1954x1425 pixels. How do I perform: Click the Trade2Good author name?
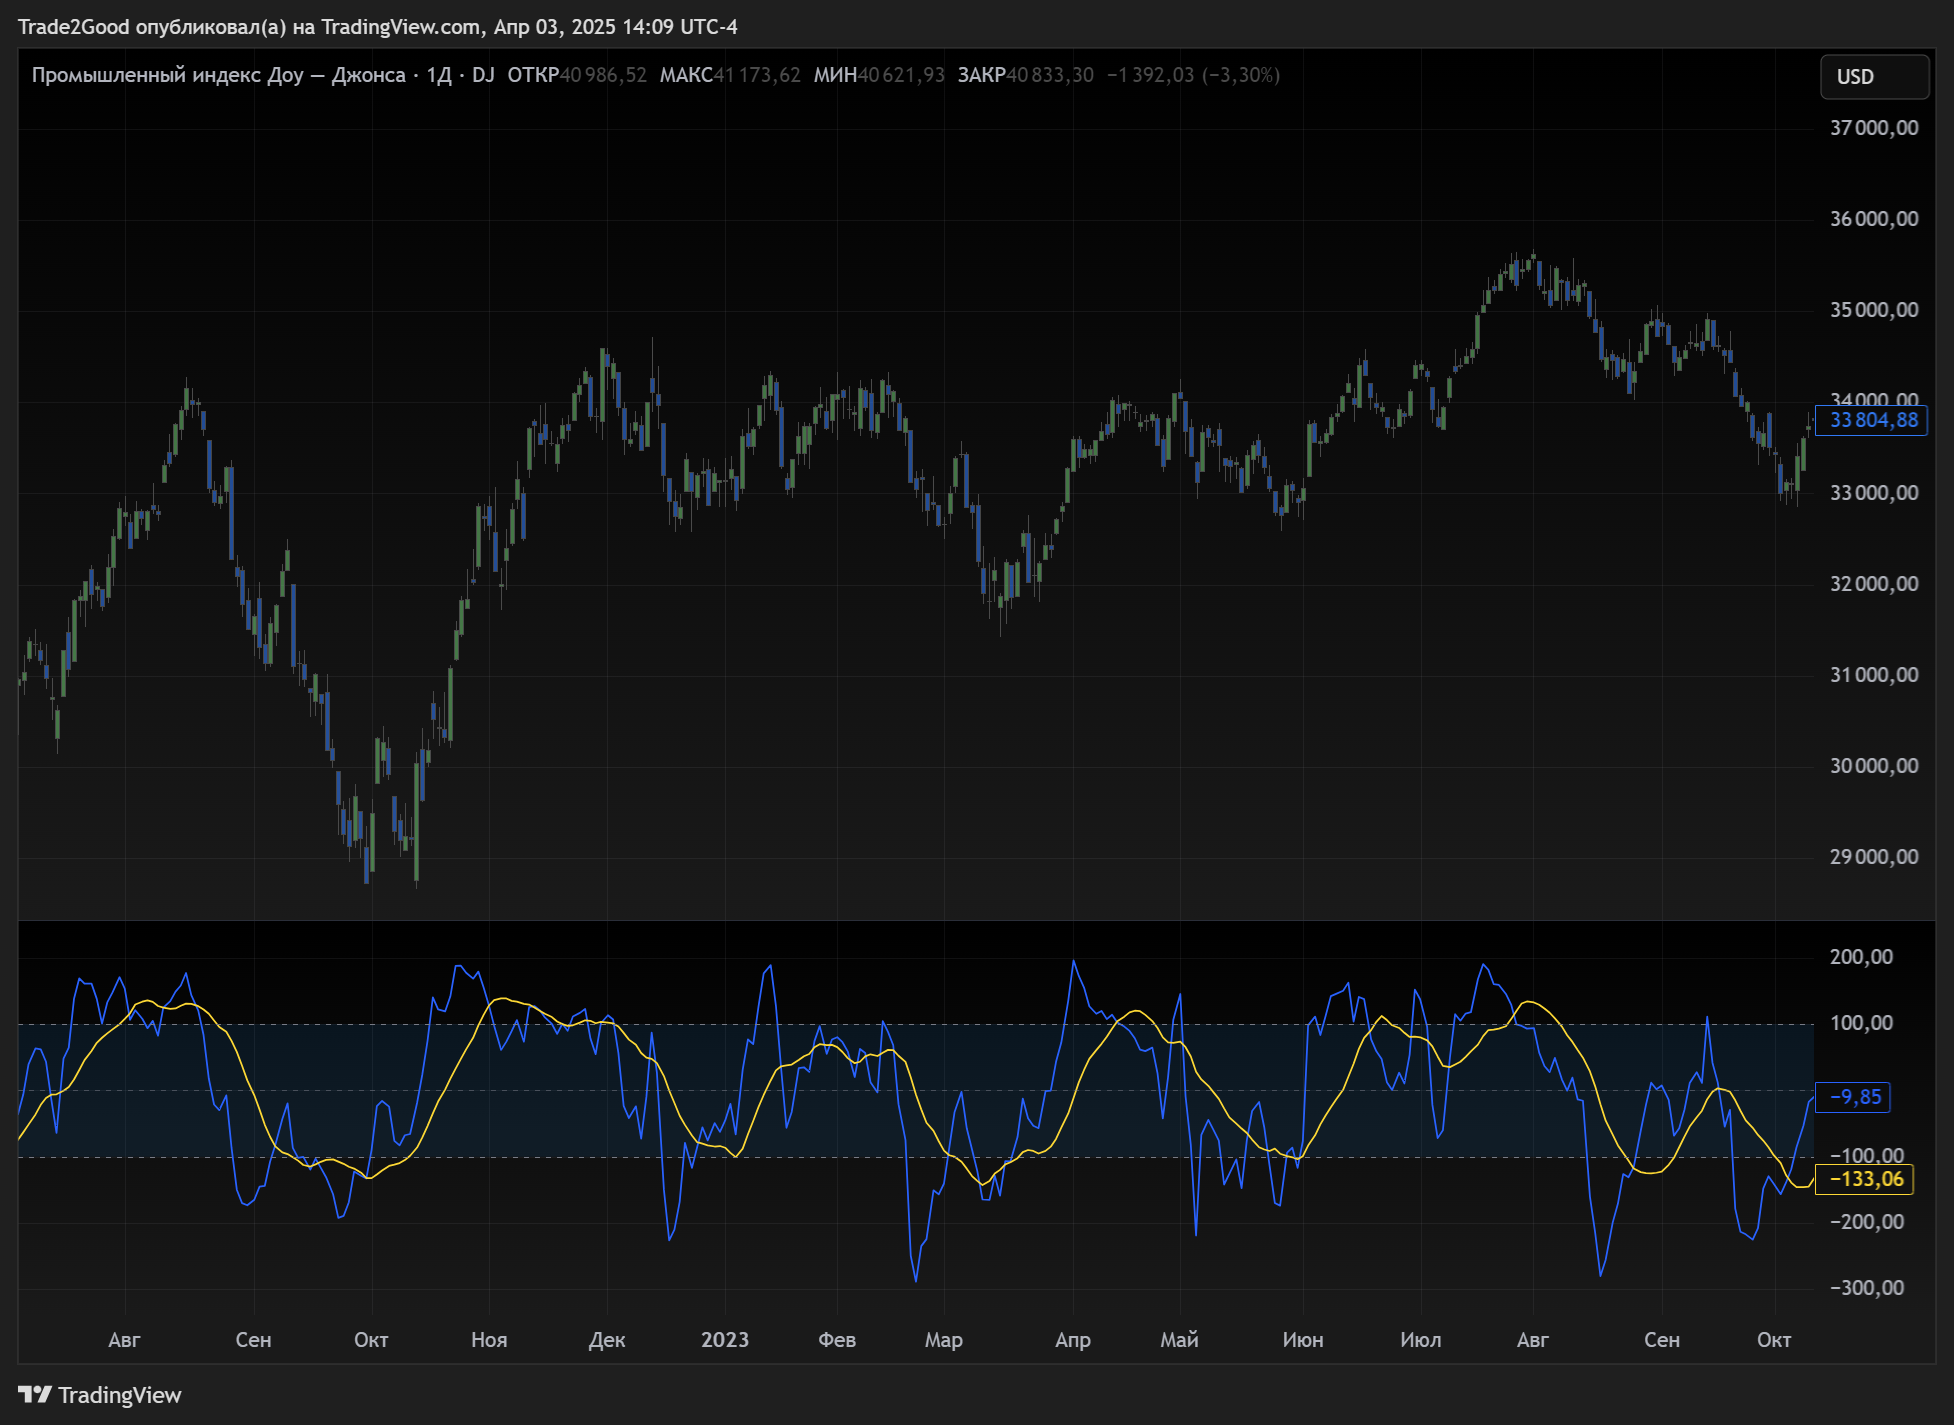[73, 27]
